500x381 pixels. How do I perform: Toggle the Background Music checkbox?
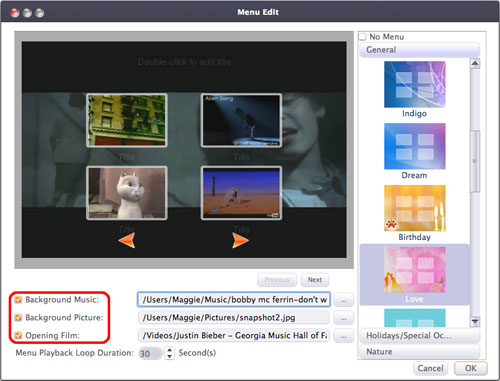pos(18,300)
